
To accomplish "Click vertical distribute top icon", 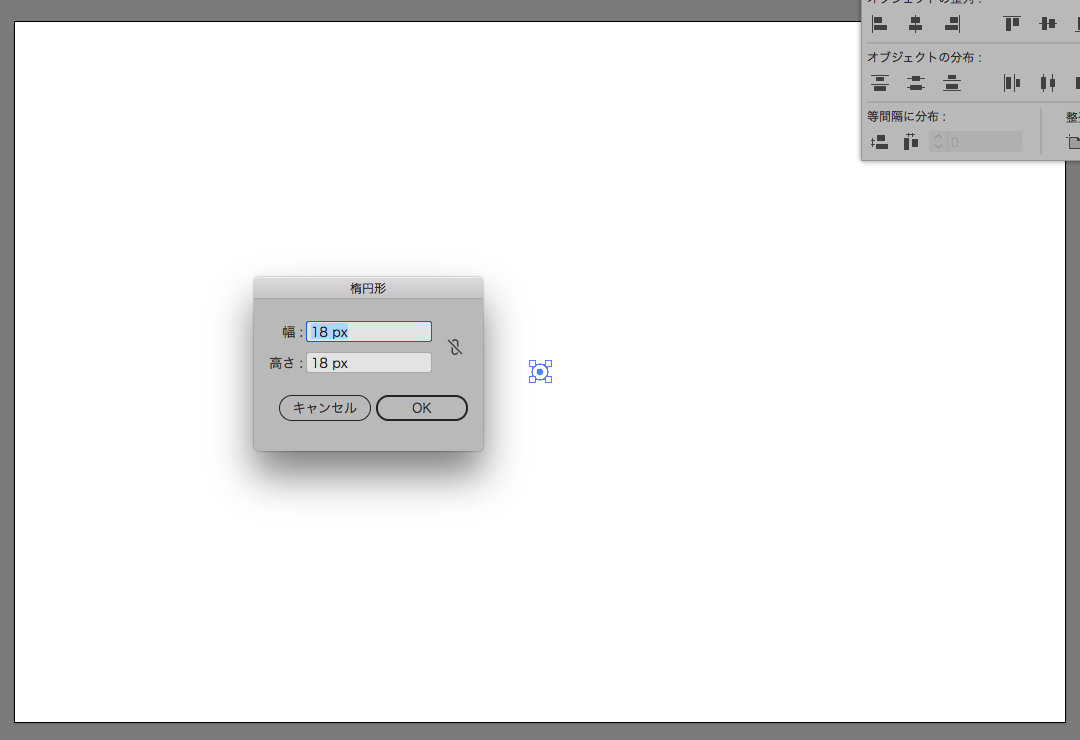I will (x=879, y=83).
